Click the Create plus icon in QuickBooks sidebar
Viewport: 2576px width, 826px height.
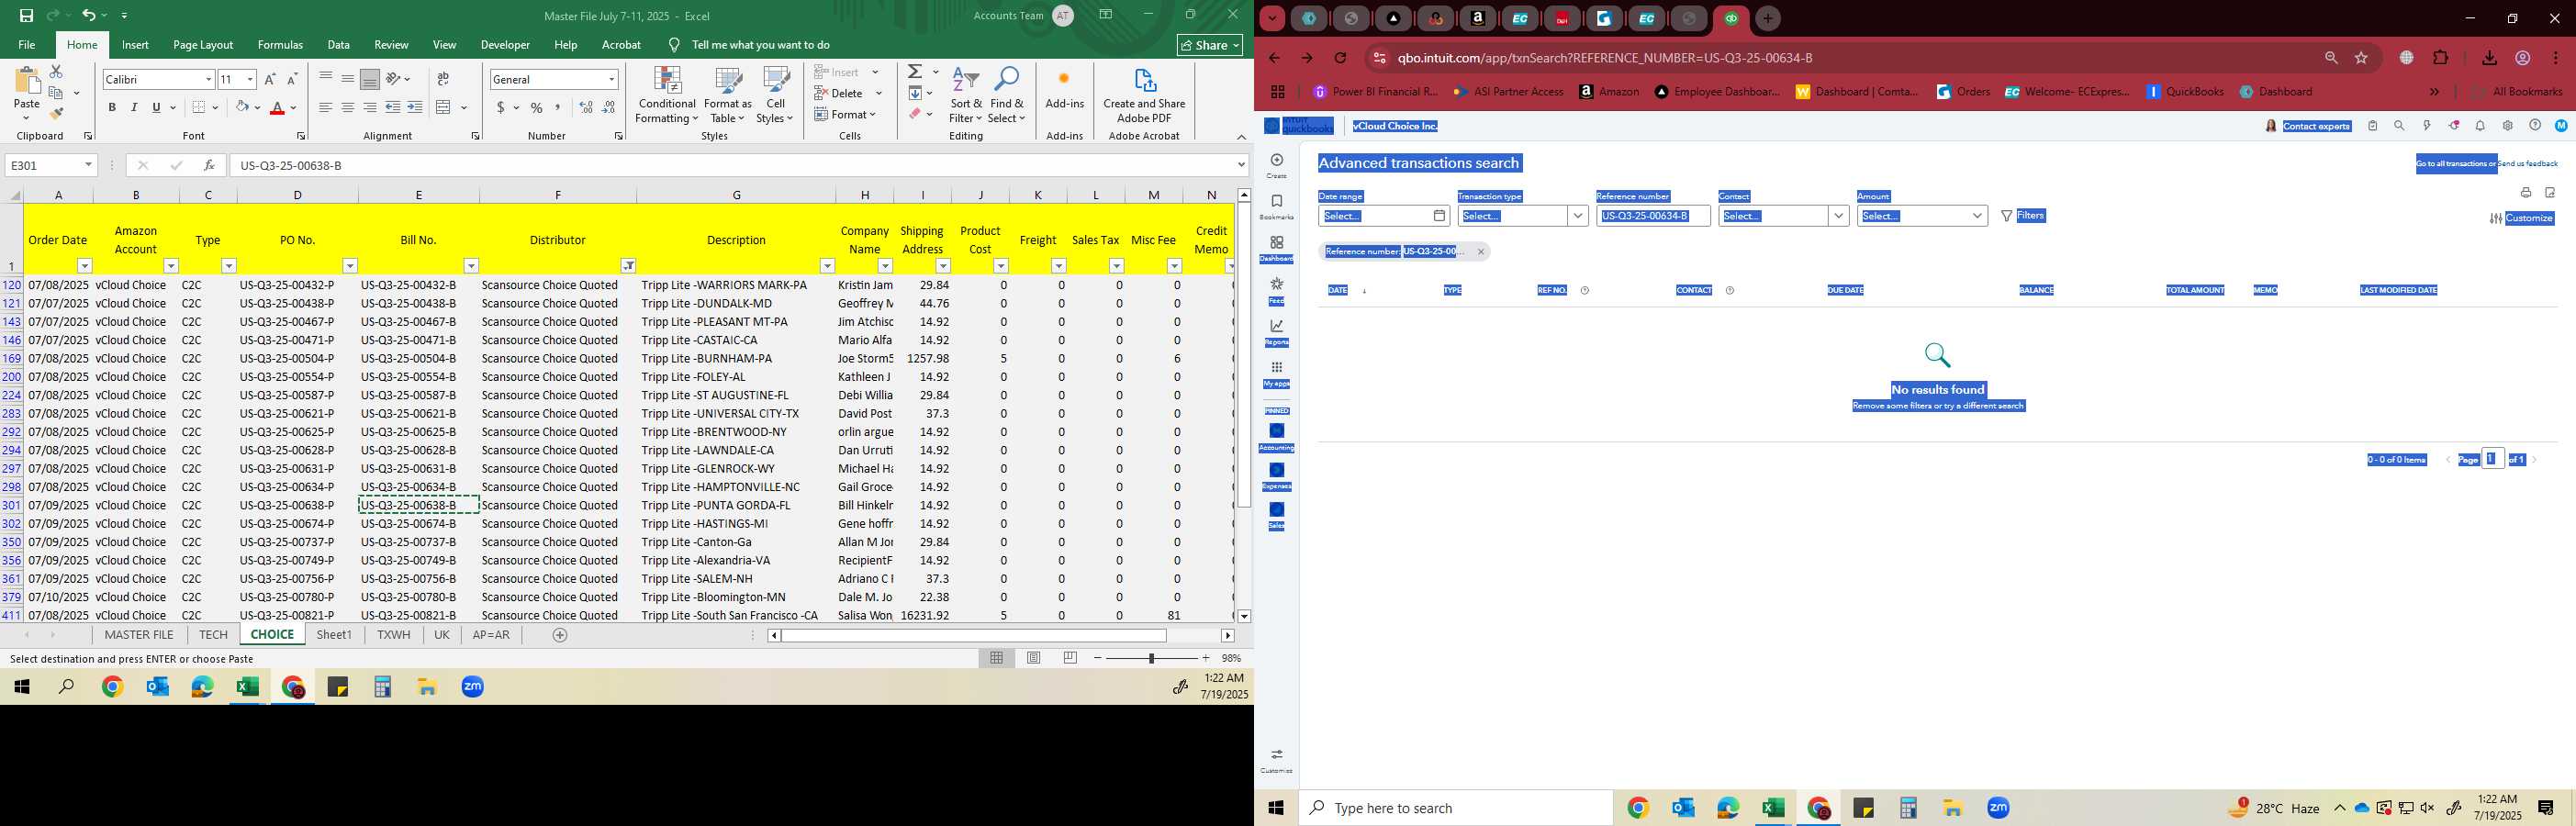point(1277,160)
